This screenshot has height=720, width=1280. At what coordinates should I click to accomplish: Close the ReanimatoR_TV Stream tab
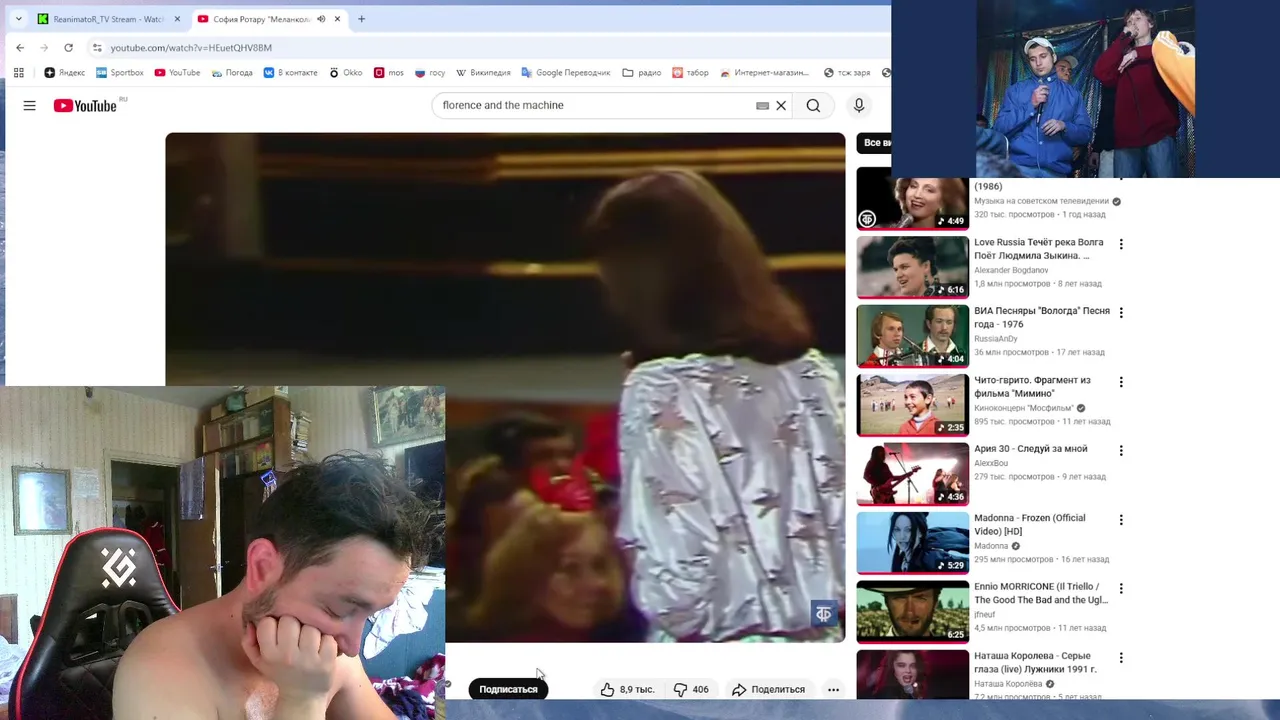[177, 19]
